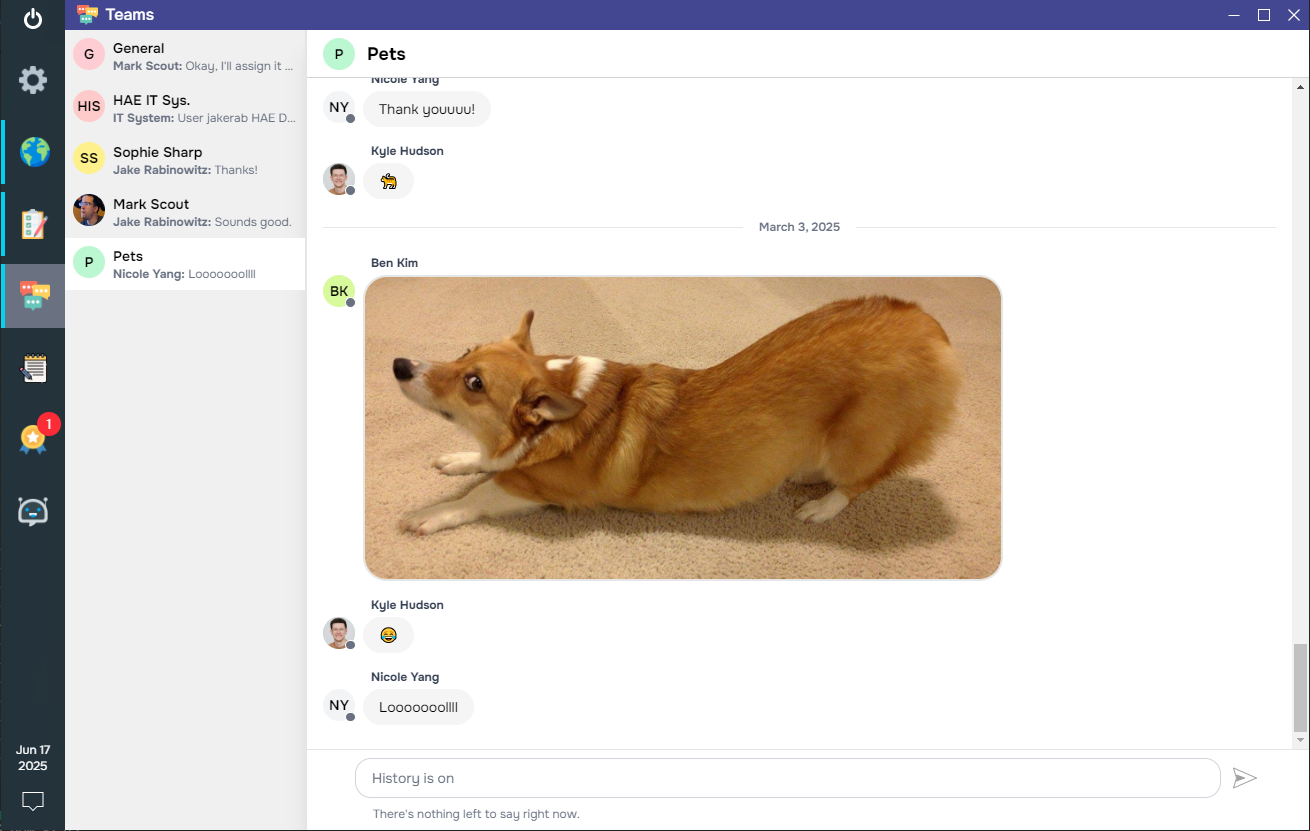Open the globe browser app icon
This screenshot has width=1310, height=831.
pyautogui.click(x=34, y=152)
